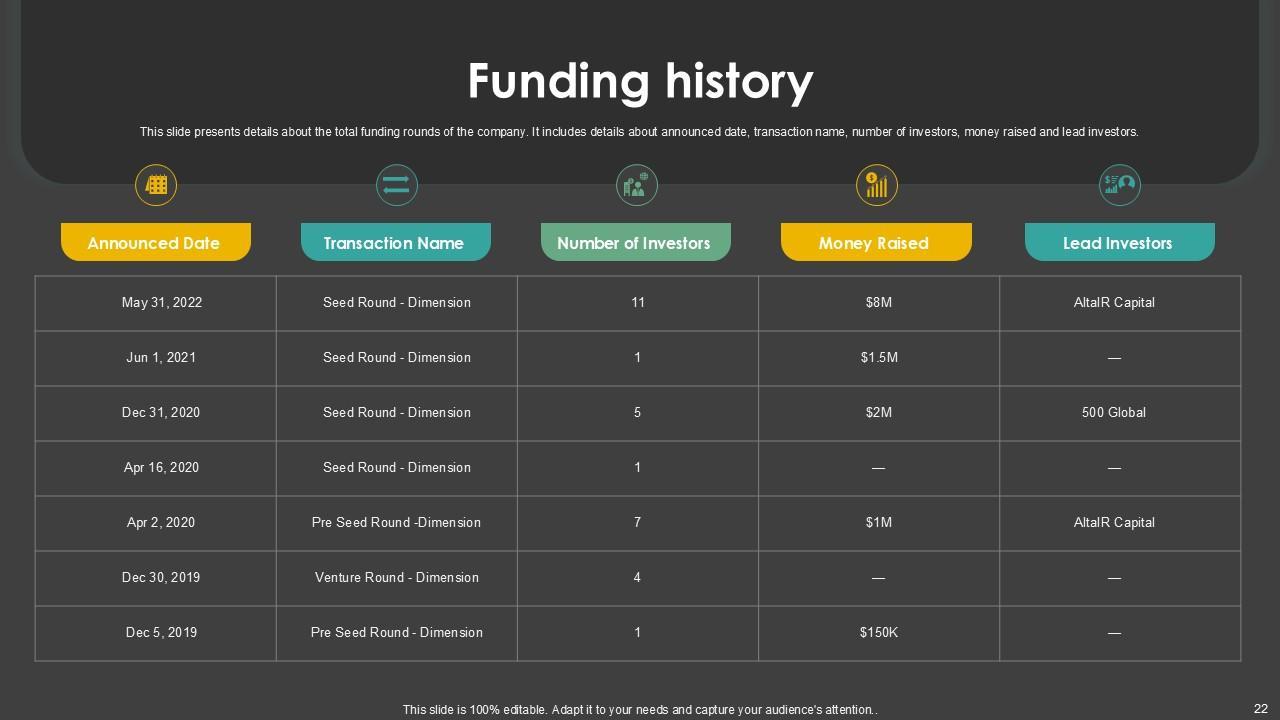Image resolution: width=1280 pixels, height=720 pixels.
Task: Click the lead investor icon above Lead Investors
Action: coord(1119,185)
